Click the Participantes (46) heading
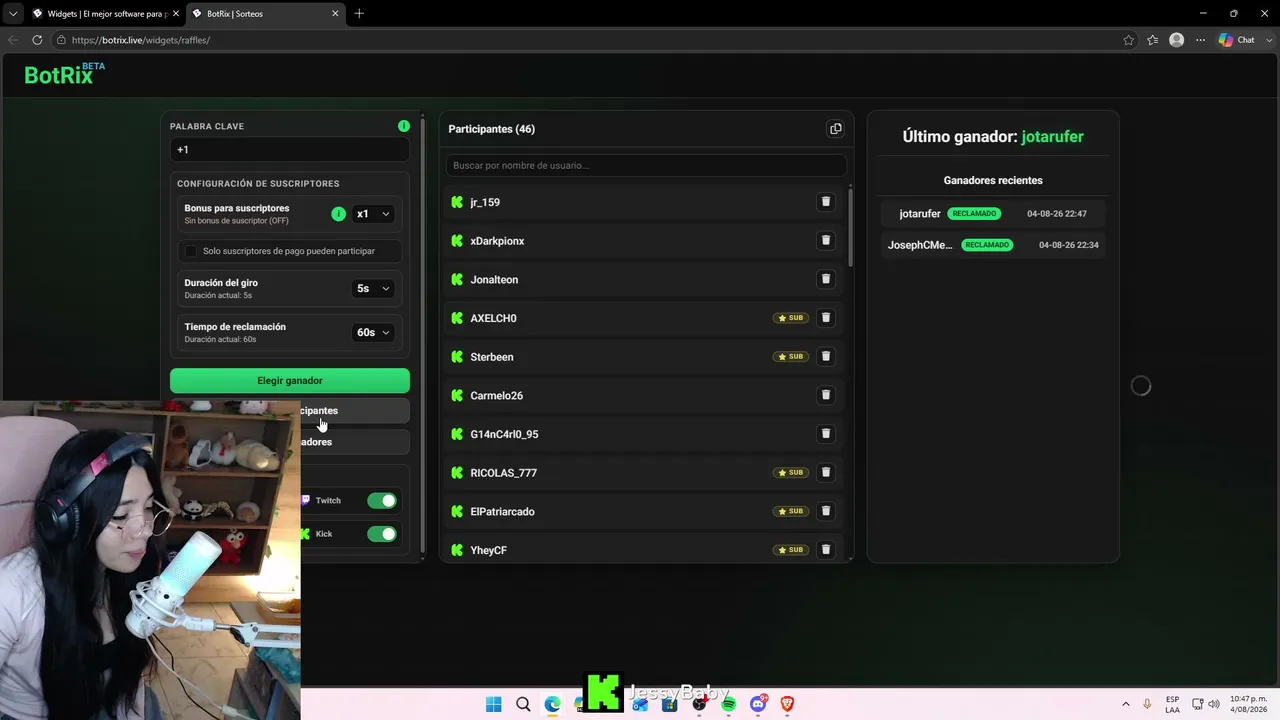 [x=491, y=129]
